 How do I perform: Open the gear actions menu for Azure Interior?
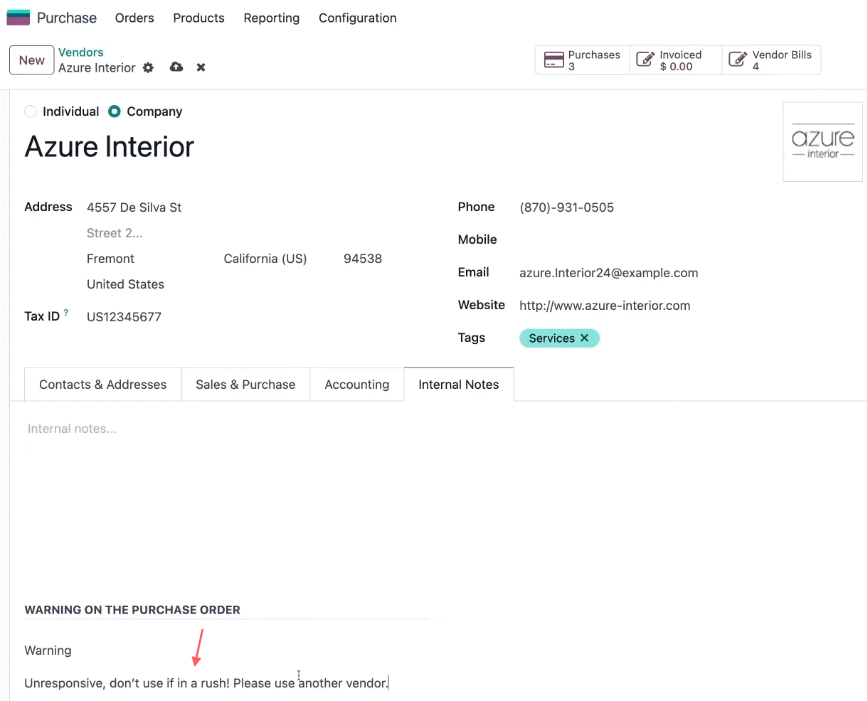pos(148,67)
